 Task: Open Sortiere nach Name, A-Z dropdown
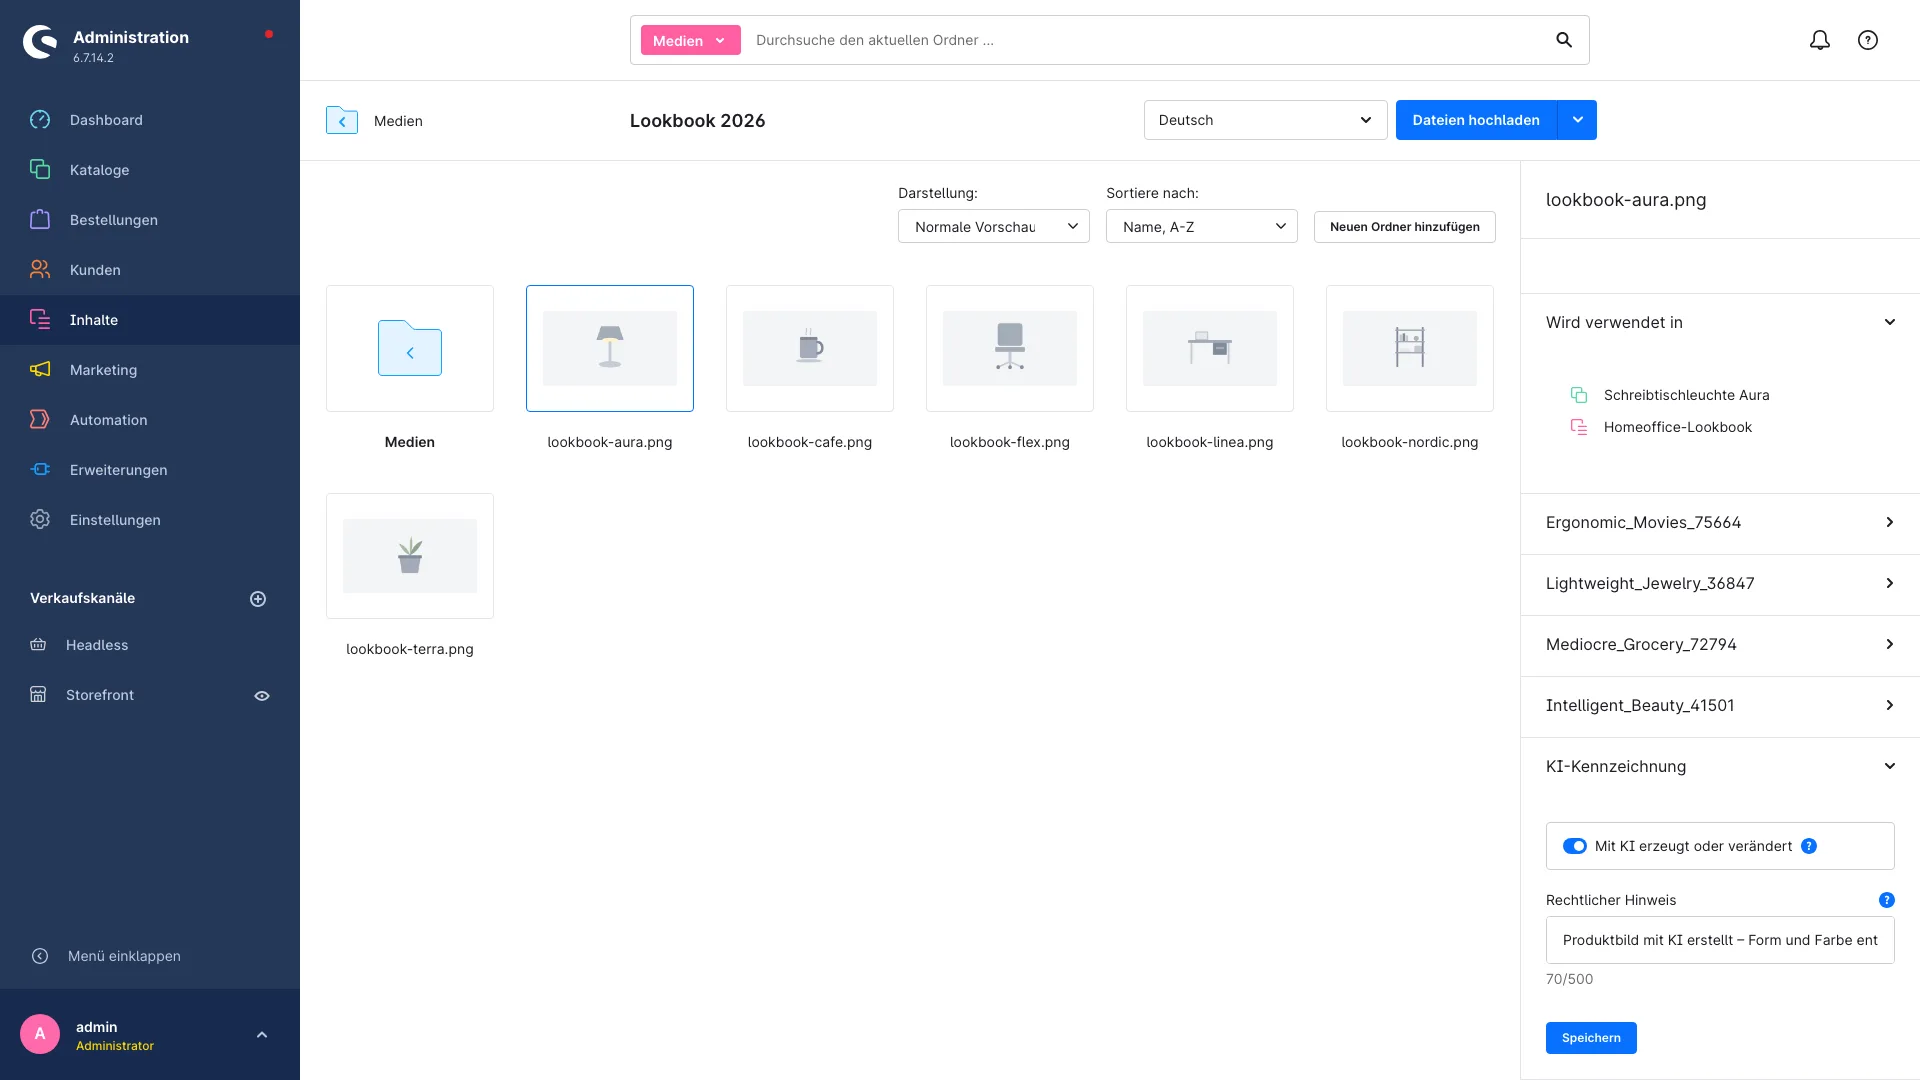[1202, 227]
